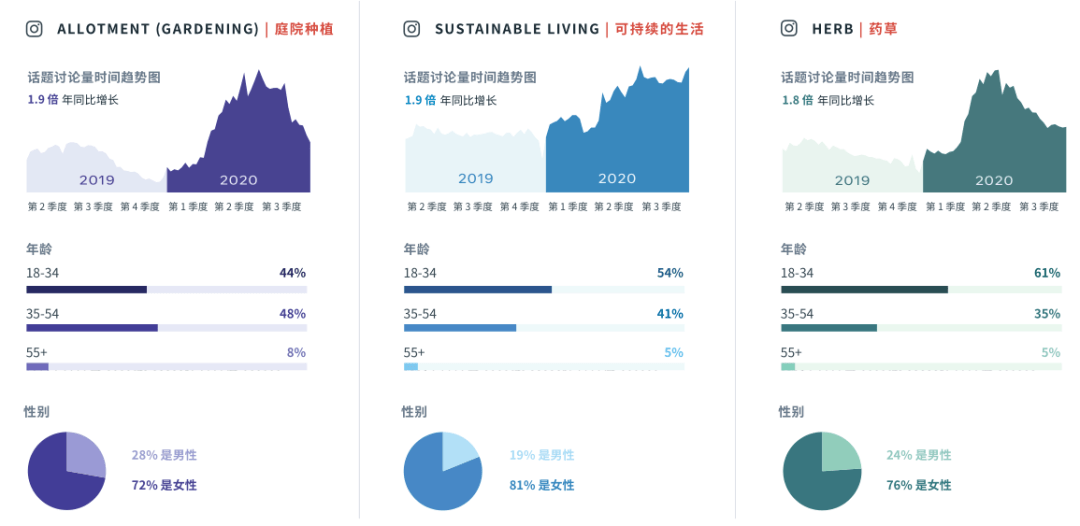Image resolution: width=1080 pixels, height=526 pixels.
Task: Click 第 4 季度 axis label under Sustainable Living chart
Action: [x=519, y=207]
